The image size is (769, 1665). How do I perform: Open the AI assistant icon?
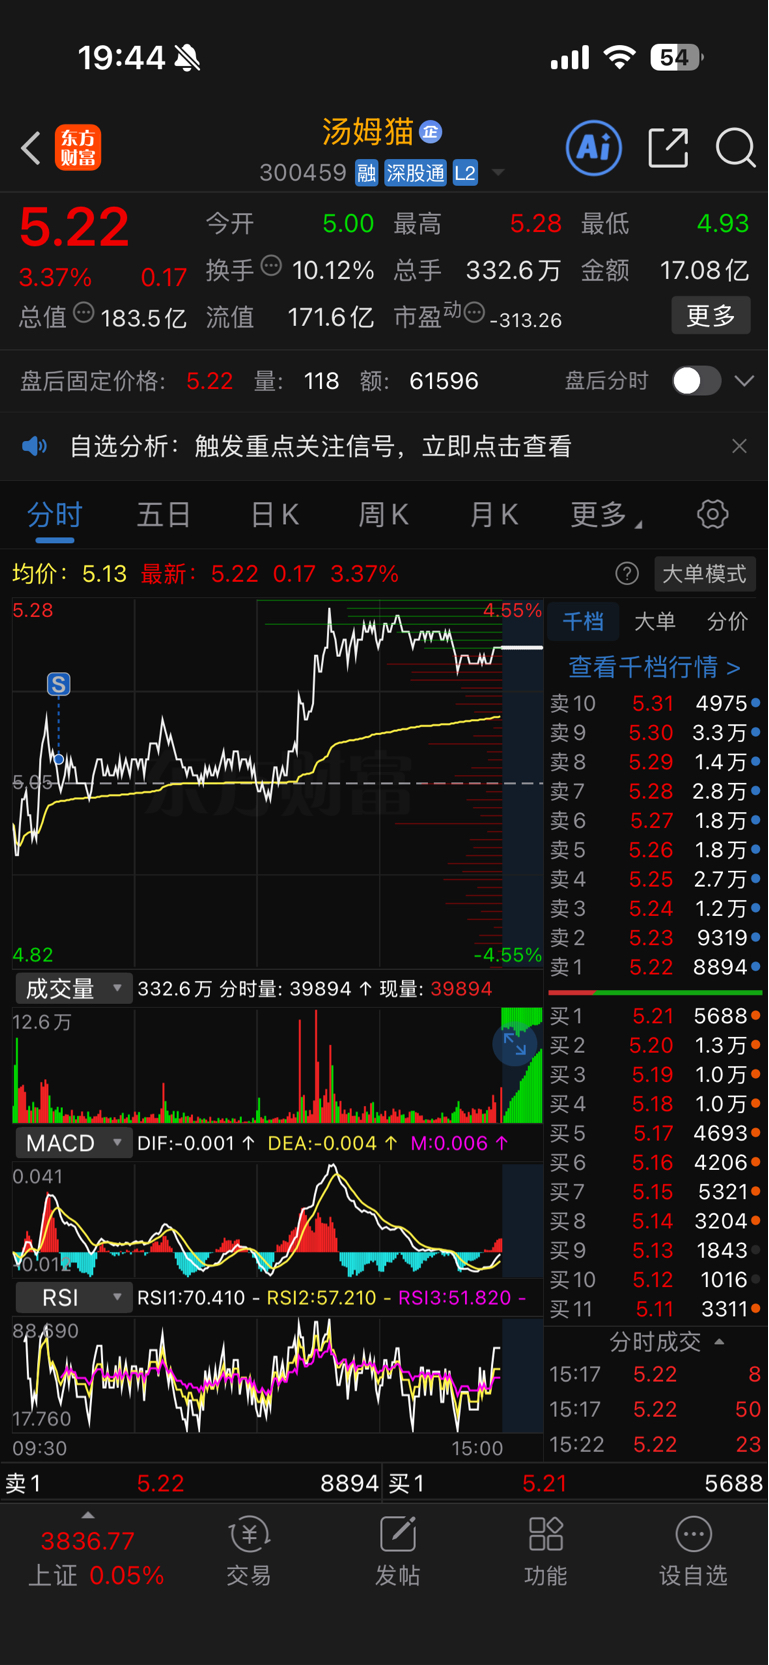(594, 148)
